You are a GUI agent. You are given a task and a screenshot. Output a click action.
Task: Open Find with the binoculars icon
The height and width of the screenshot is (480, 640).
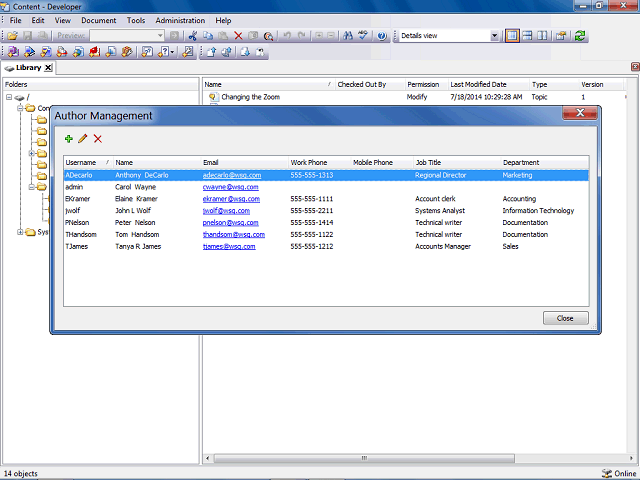tap(348, 36)
